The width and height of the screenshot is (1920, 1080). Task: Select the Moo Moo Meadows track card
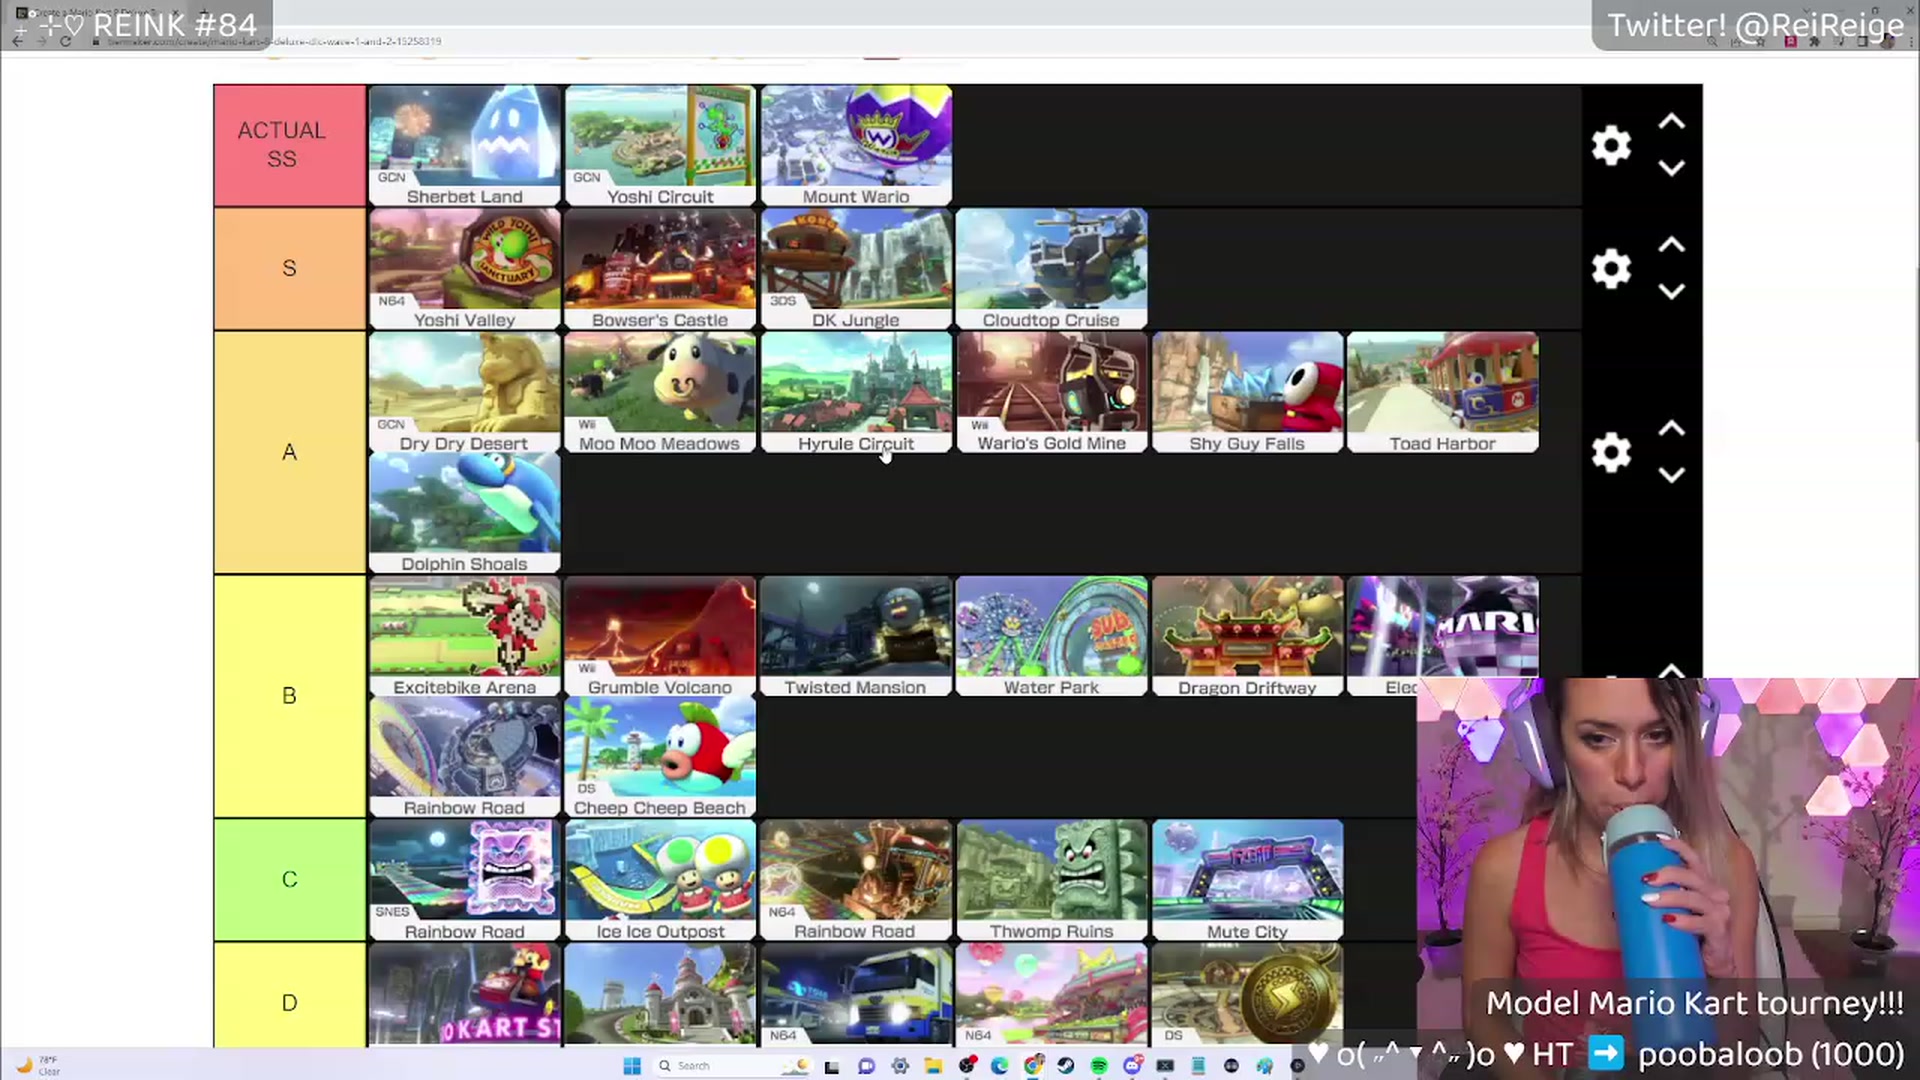click(x=660, y=392)
